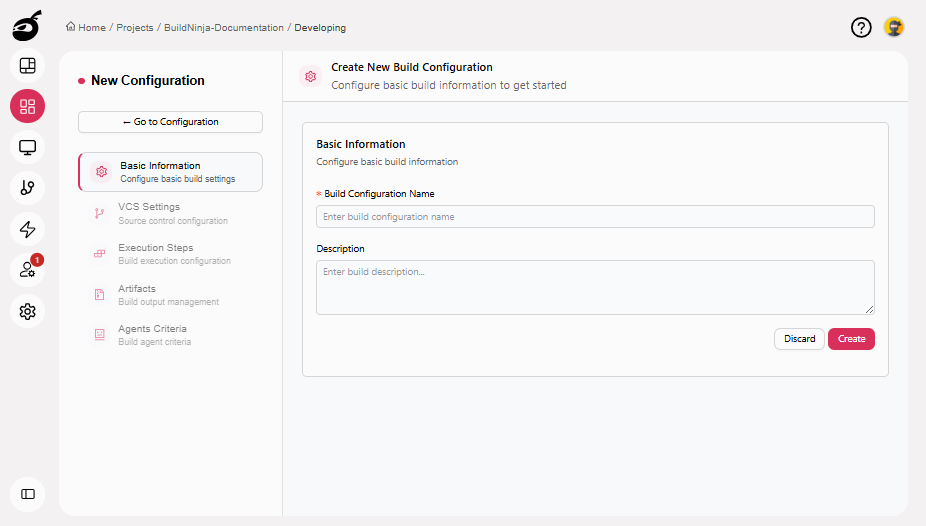Click the header gear icon beside Create New Build Configuration

pyautogui.click(x=311, y=76)
